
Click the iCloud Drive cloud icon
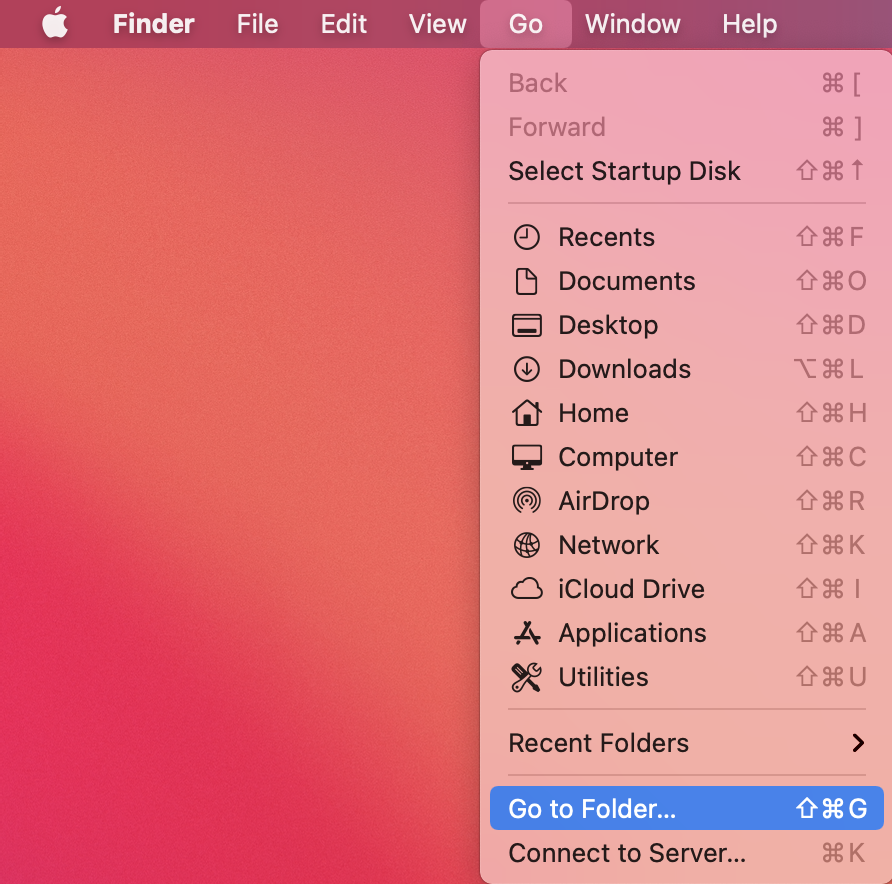tap(526, 589)
